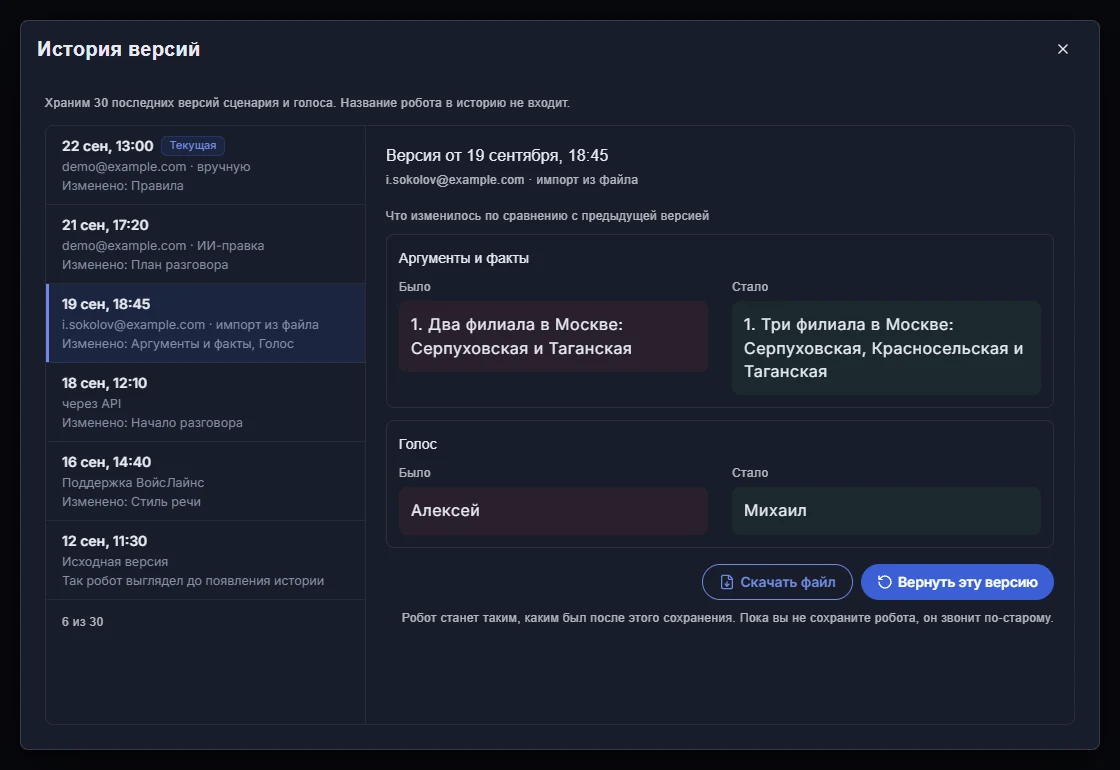Select the 19 сен, 18:45 version

point(206,324)
